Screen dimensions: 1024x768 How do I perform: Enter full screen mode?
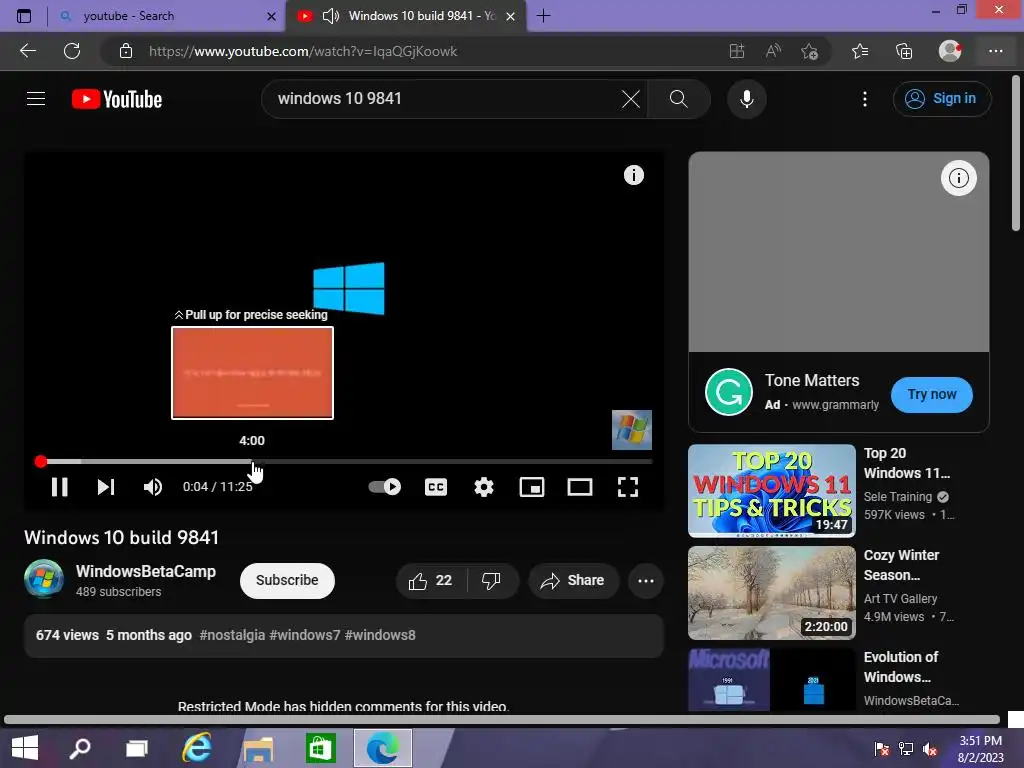coord(628,487)
